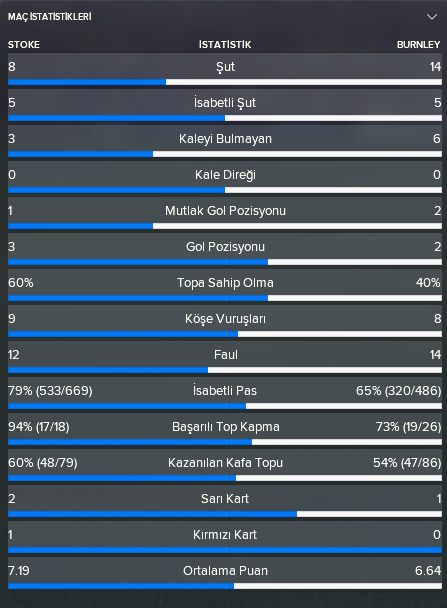This screenshot has height=608, width=447.
Task: Click the Şut statistic row
Action: pyautogui.click(x=225, y=69)
